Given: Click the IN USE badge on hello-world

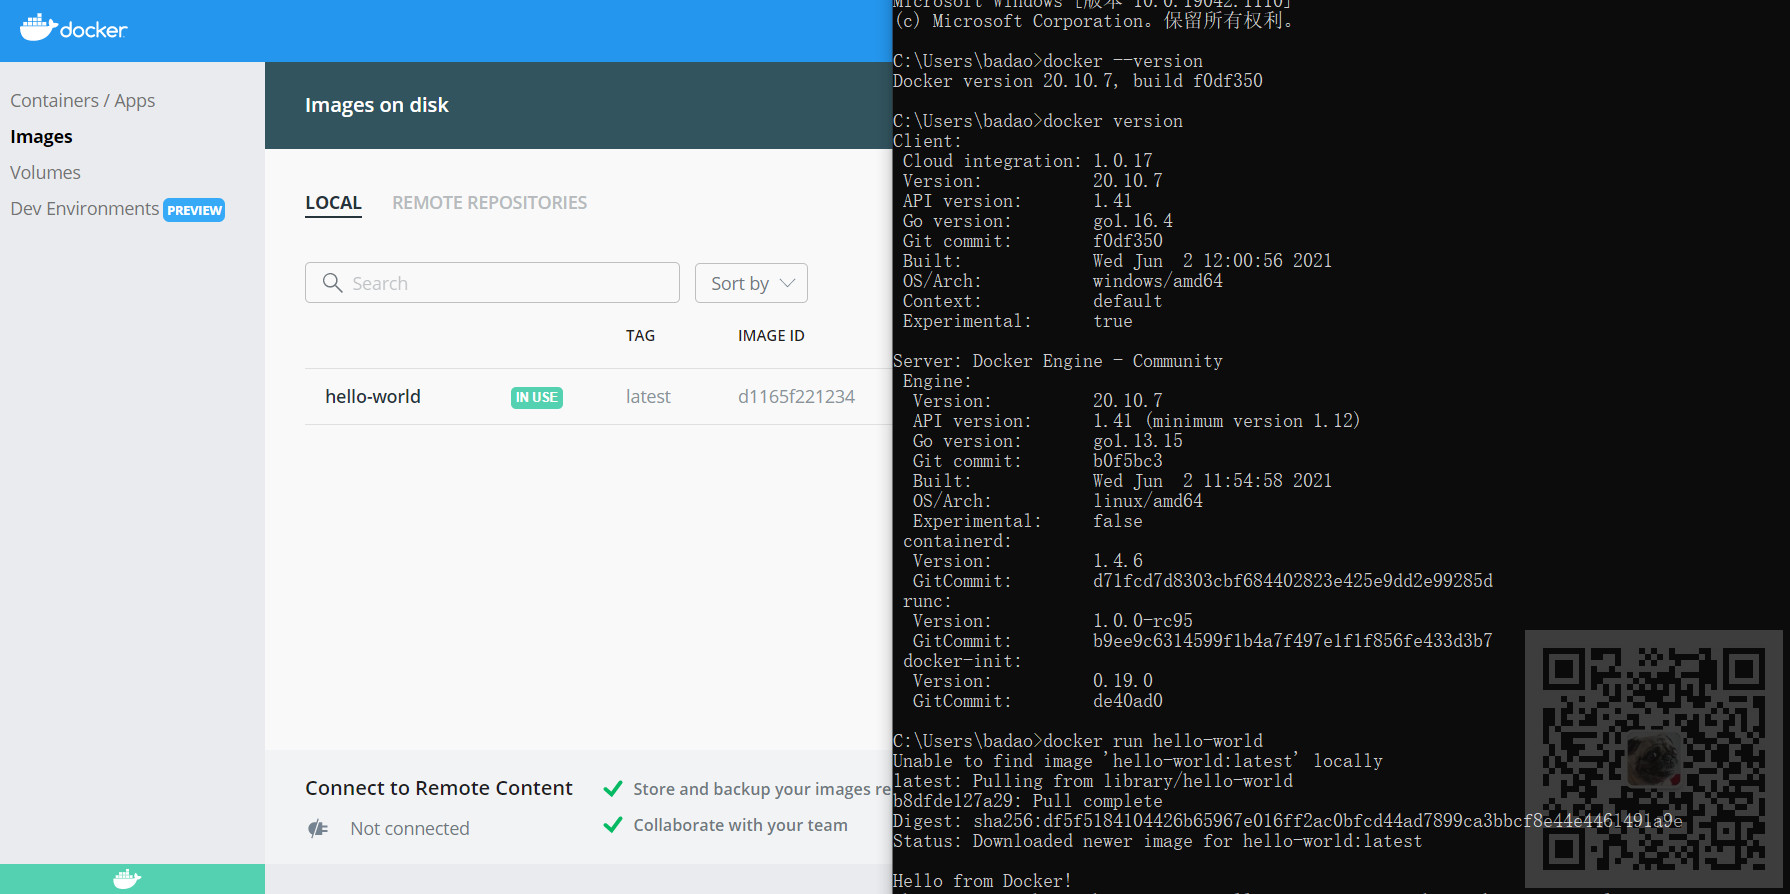Looking at the screenshot, I should (537, 398).
